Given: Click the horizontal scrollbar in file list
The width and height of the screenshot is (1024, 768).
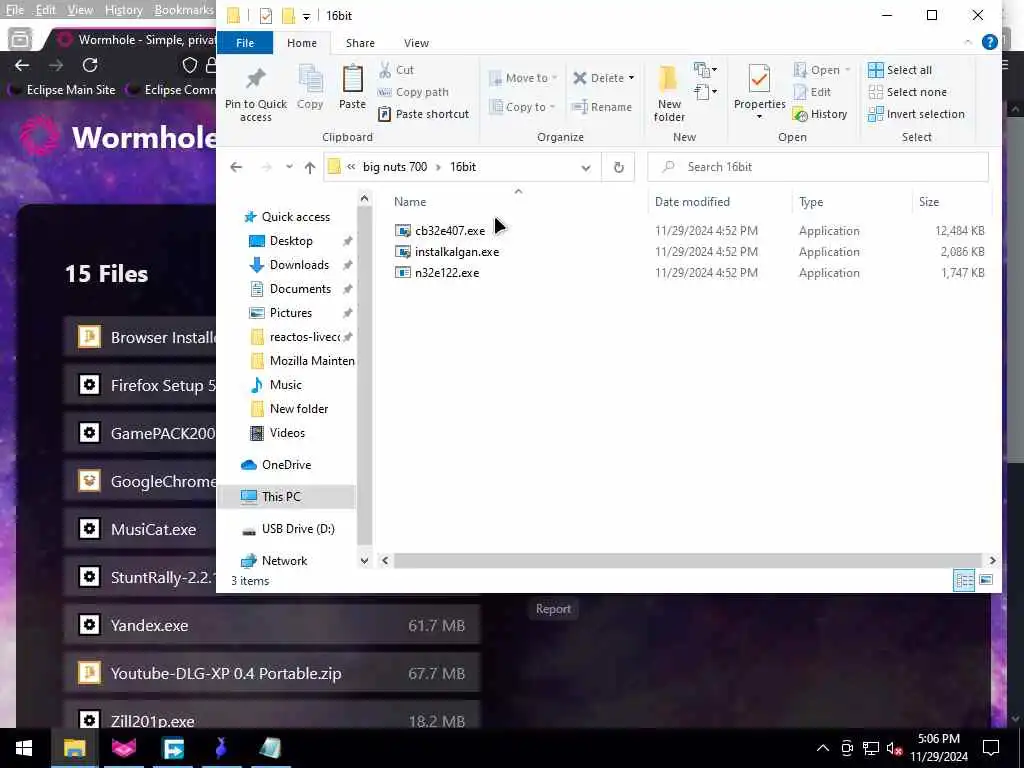Looking at the screenshot, I should coord(688,560).
